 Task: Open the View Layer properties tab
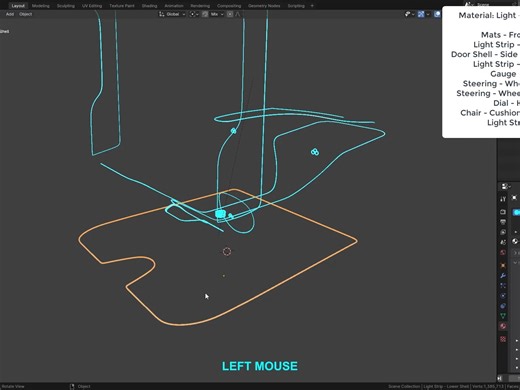pos(503,232)
